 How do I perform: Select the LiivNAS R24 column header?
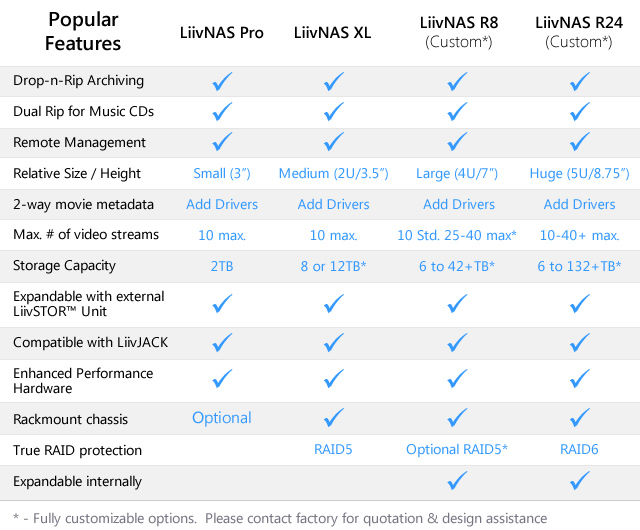[x=579, y=23]
